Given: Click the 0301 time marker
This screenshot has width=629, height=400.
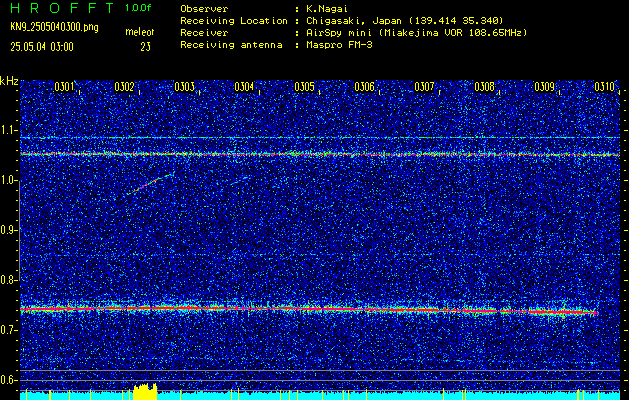Looking at the screenshot, I should (x=65, y=87).
